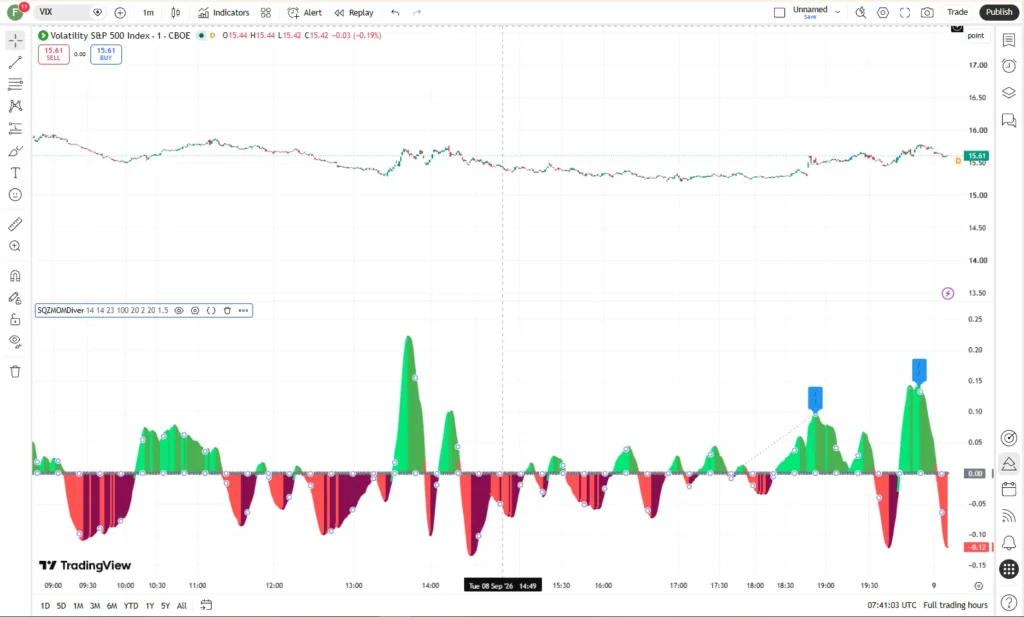Select the ruler measure tool
This screenshot has width=1024, height=617.
(15, 225)
